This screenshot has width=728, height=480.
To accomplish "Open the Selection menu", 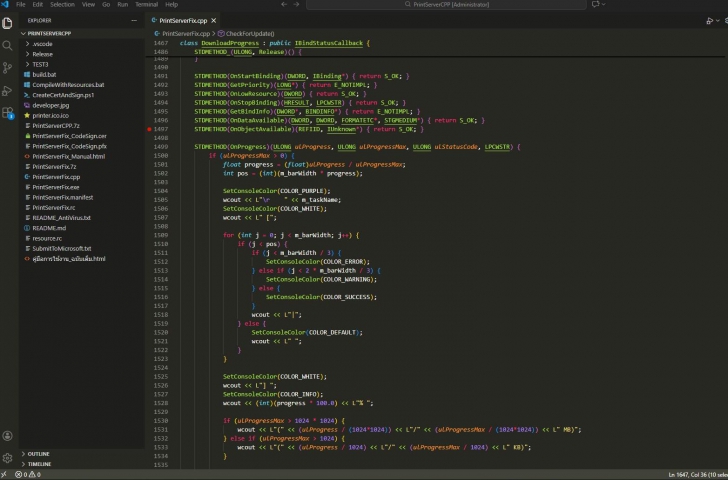I will [x=62, y=4].
